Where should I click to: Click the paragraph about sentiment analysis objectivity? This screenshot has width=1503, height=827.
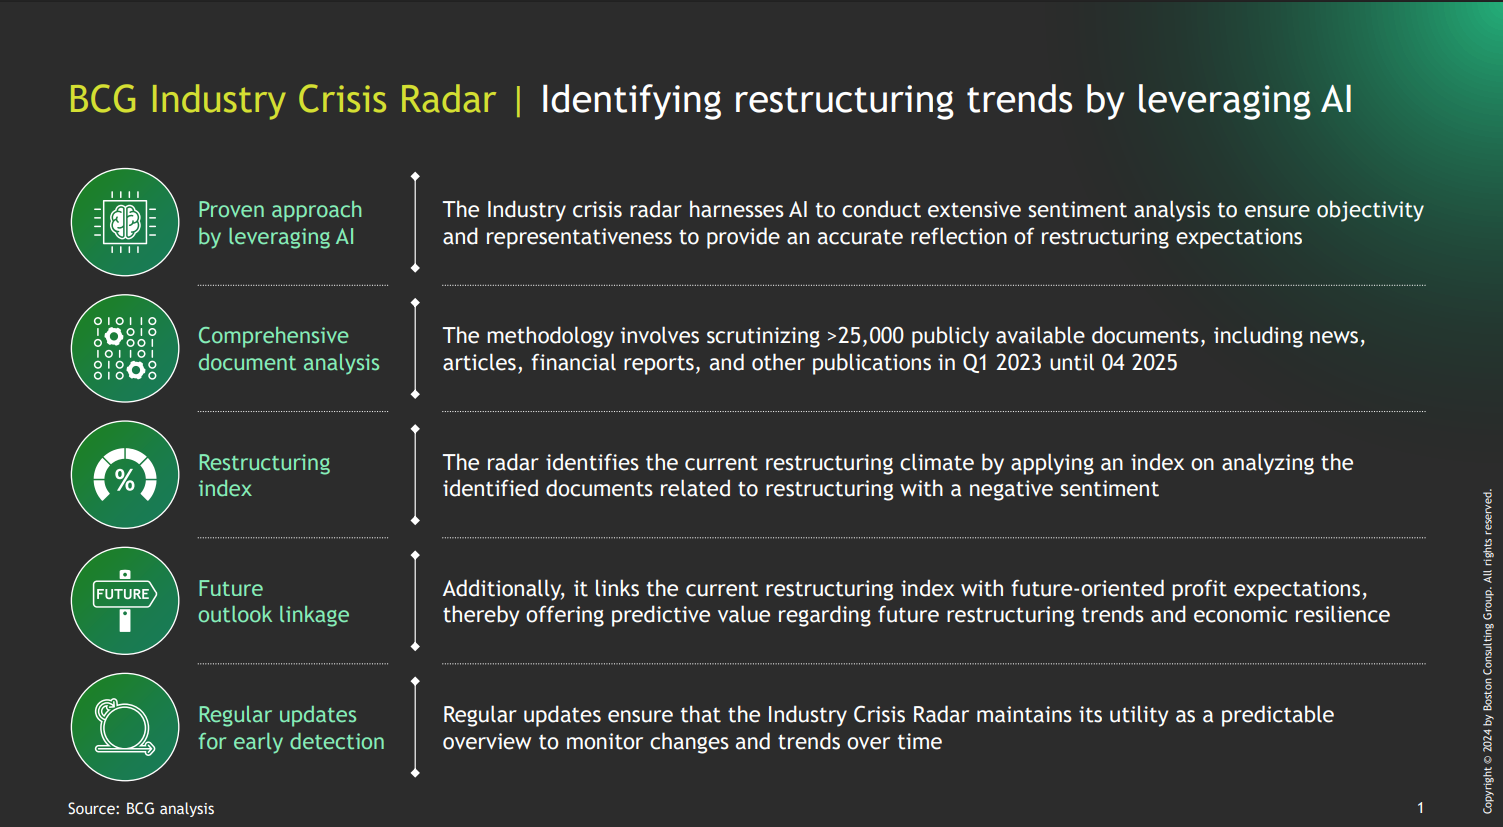pos(933,223)
